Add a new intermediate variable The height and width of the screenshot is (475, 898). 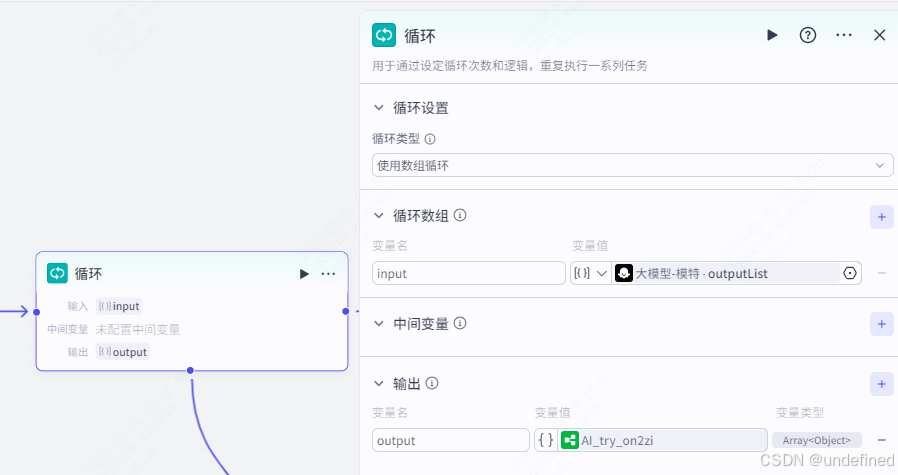tap(881, 324)
